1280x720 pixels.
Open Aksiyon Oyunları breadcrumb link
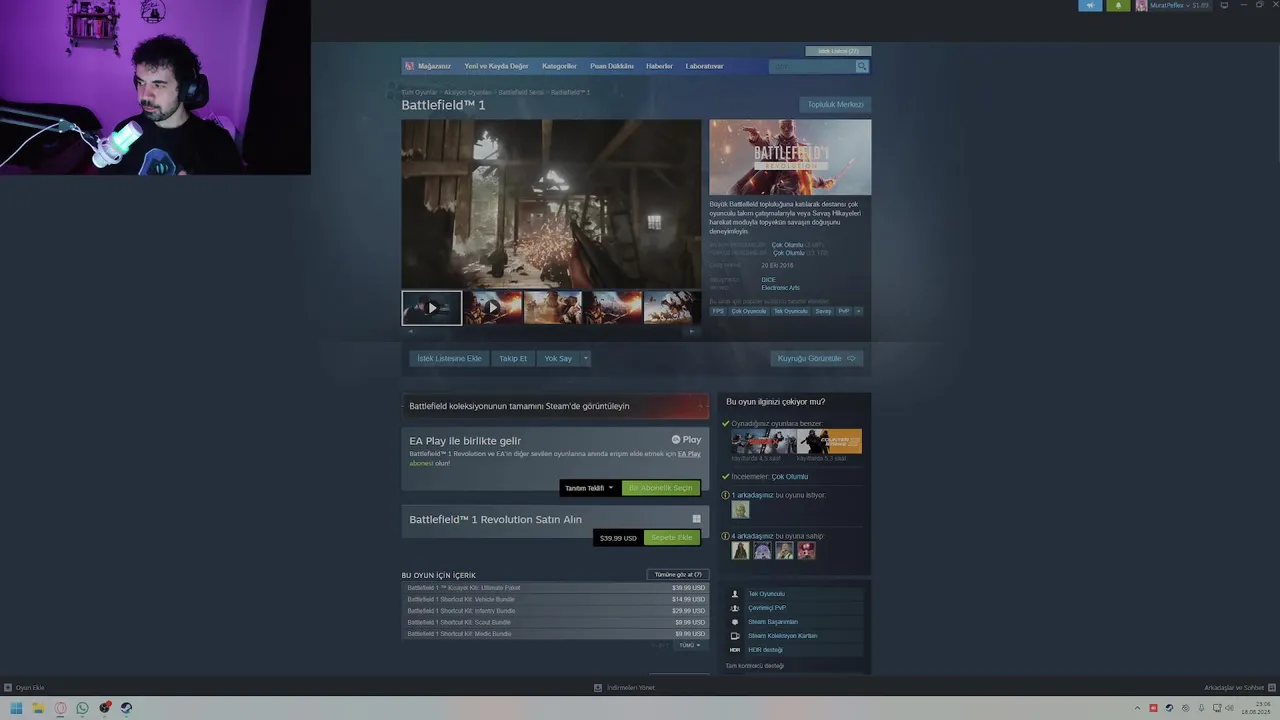[468, 92]
